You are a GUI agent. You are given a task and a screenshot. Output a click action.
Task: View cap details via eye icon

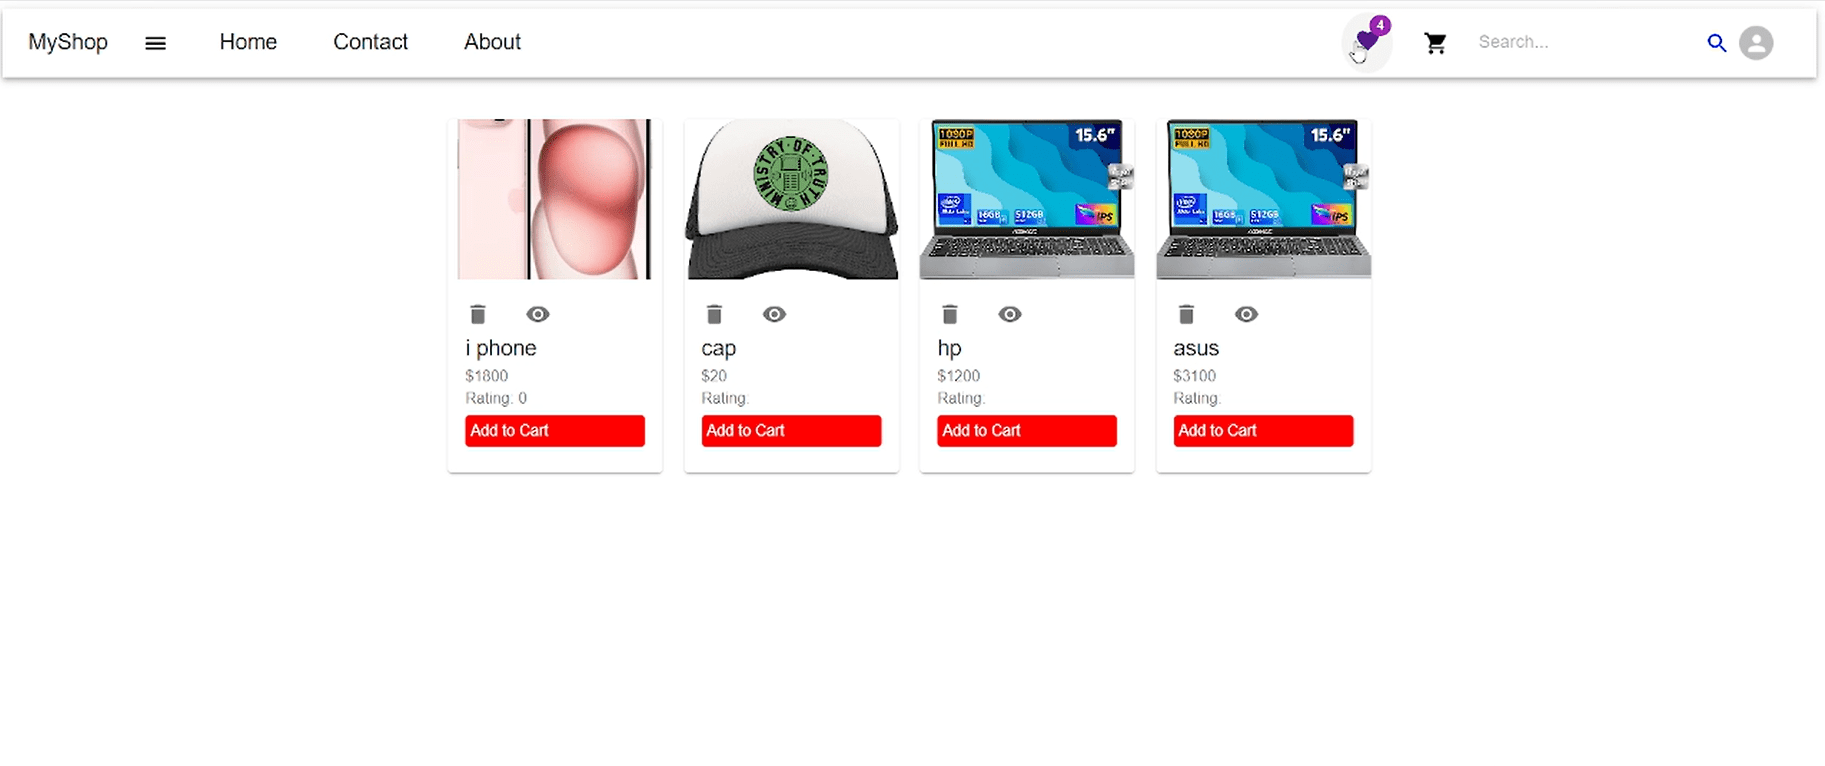(774, 314)
